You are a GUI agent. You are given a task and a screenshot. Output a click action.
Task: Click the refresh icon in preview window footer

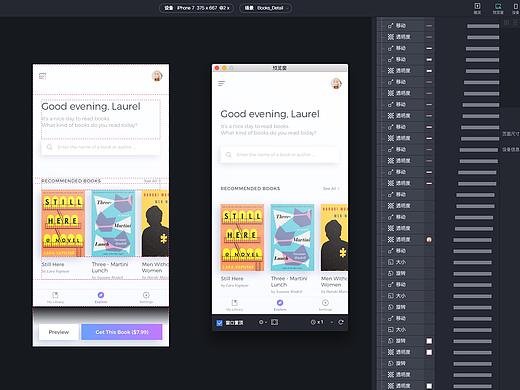[341, 322]
